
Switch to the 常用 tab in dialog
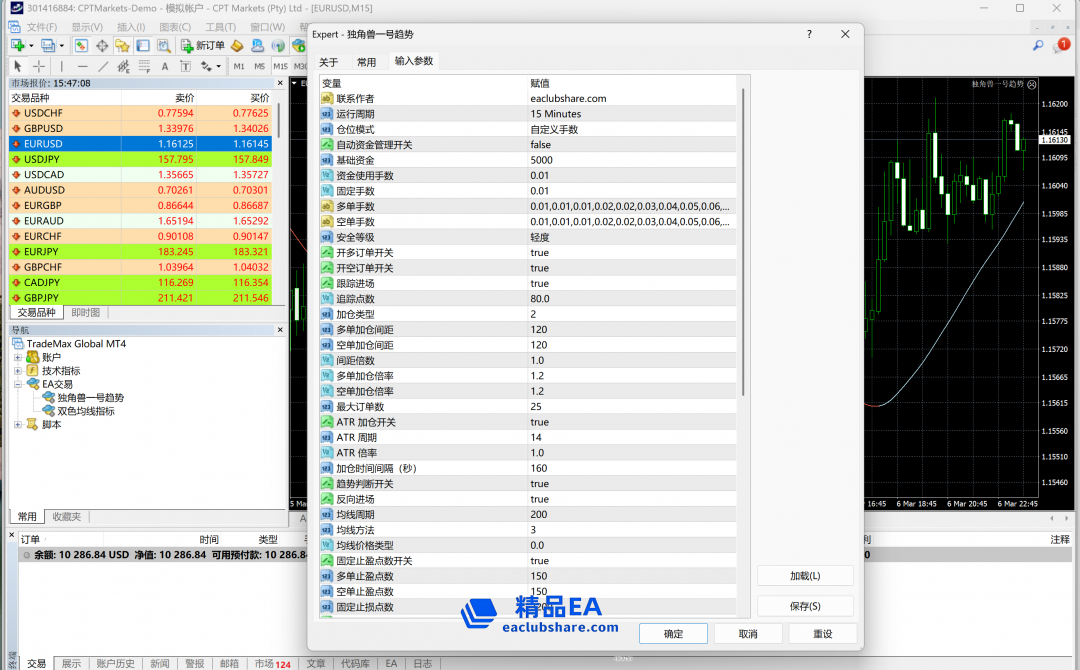(x=367, y=62)
